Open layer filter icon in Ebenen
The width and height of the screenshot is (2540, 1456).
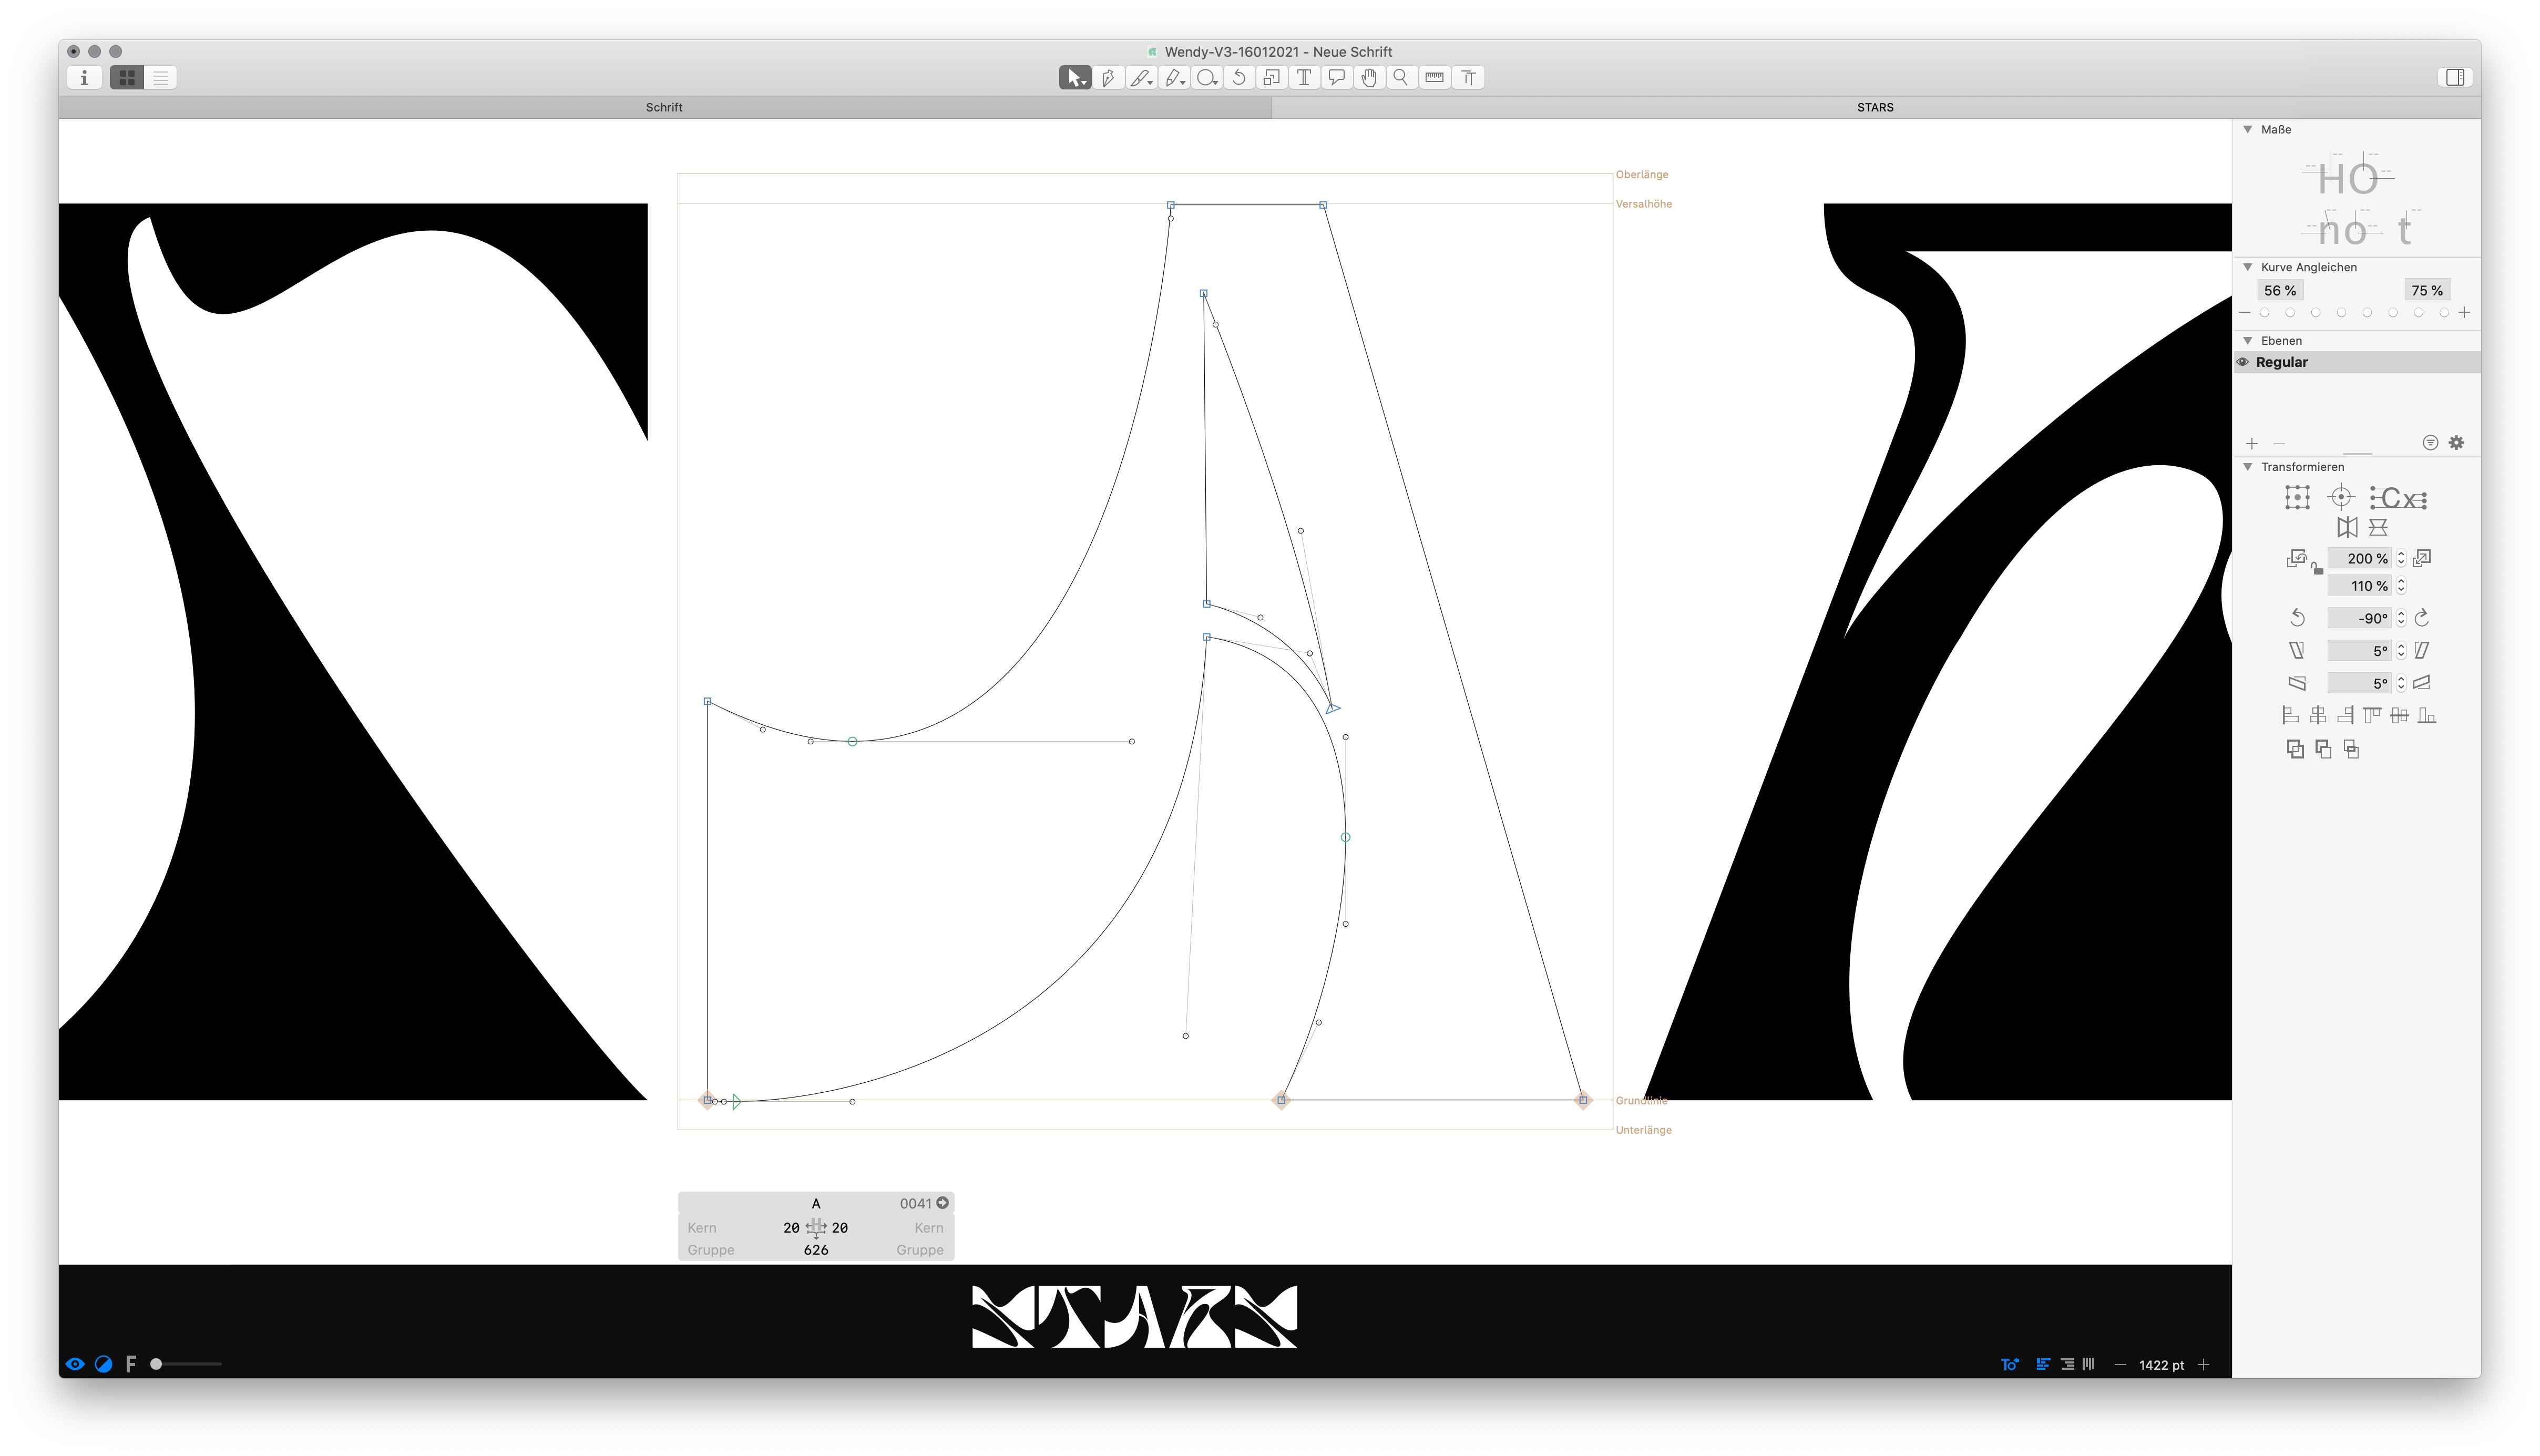(x=2430, y=442)
